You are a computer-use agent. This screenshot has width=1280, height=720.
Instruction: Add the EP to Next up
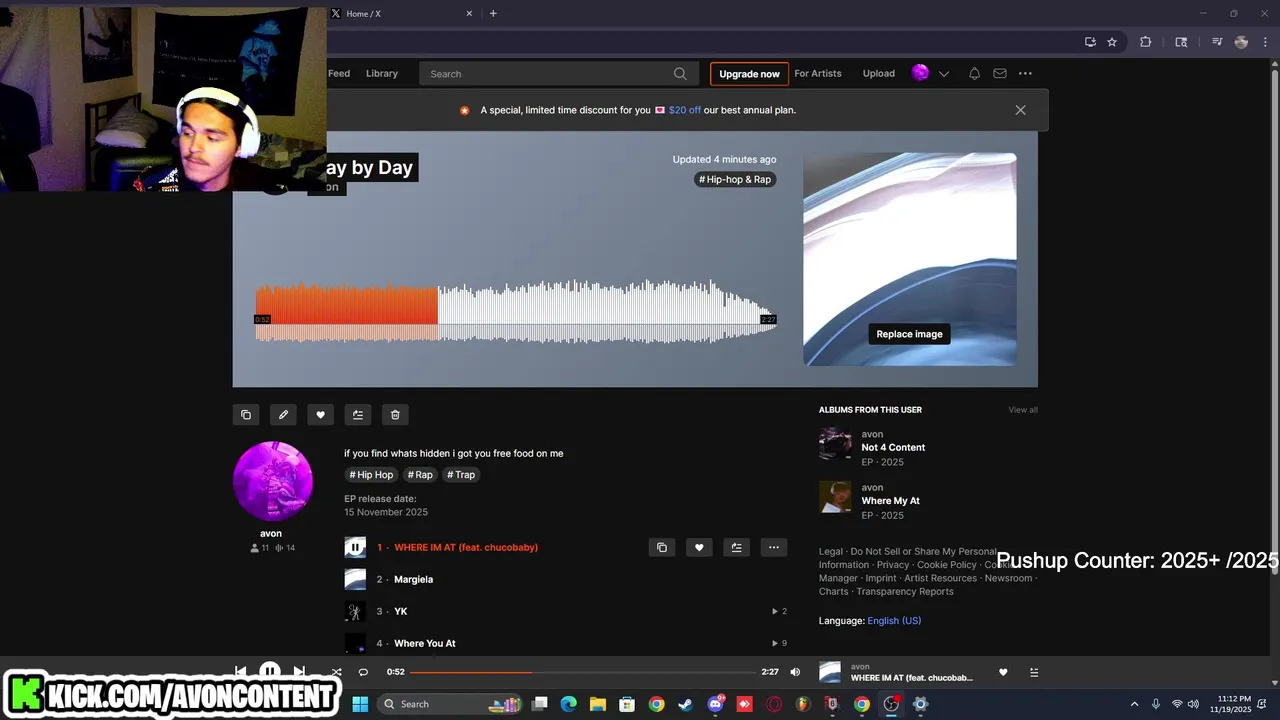(x=358, y=415)
